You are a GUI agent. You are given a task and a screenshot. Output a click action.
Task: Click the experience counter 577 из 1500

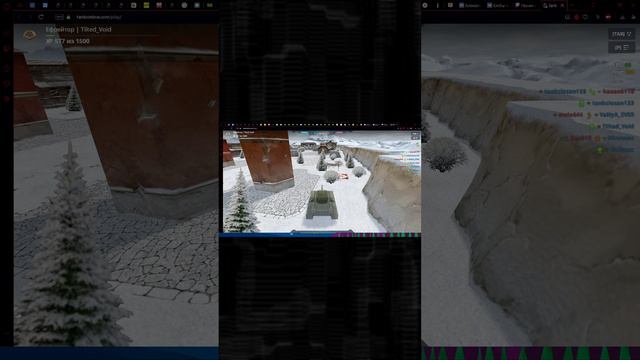pos(68,41)
